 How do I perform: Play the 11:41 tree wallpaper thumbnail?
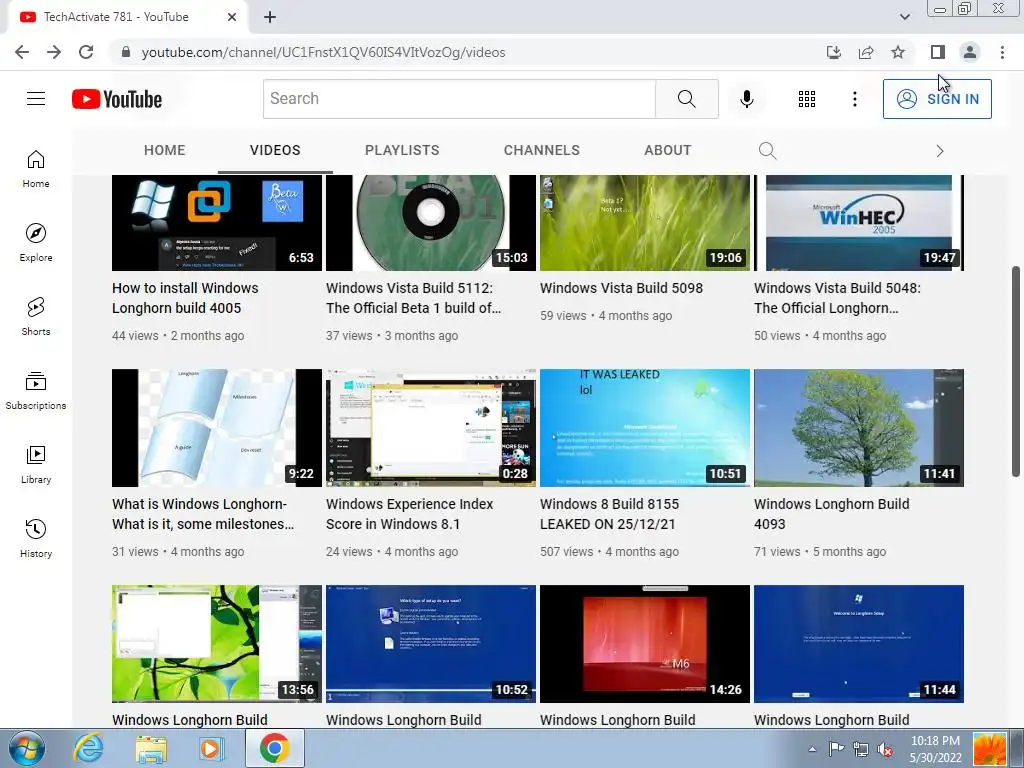tap(859, 428)
